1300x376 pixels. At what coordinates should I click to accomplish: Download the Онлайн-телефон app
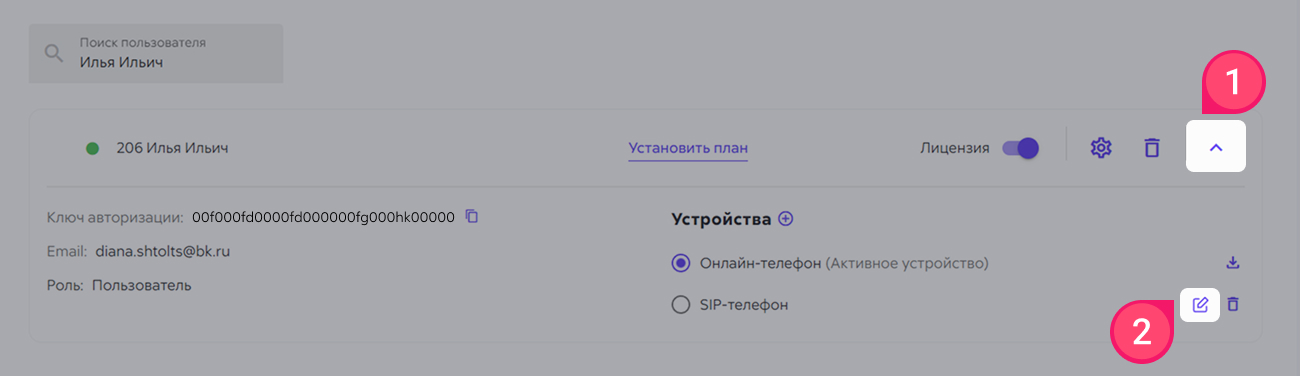1233,263
